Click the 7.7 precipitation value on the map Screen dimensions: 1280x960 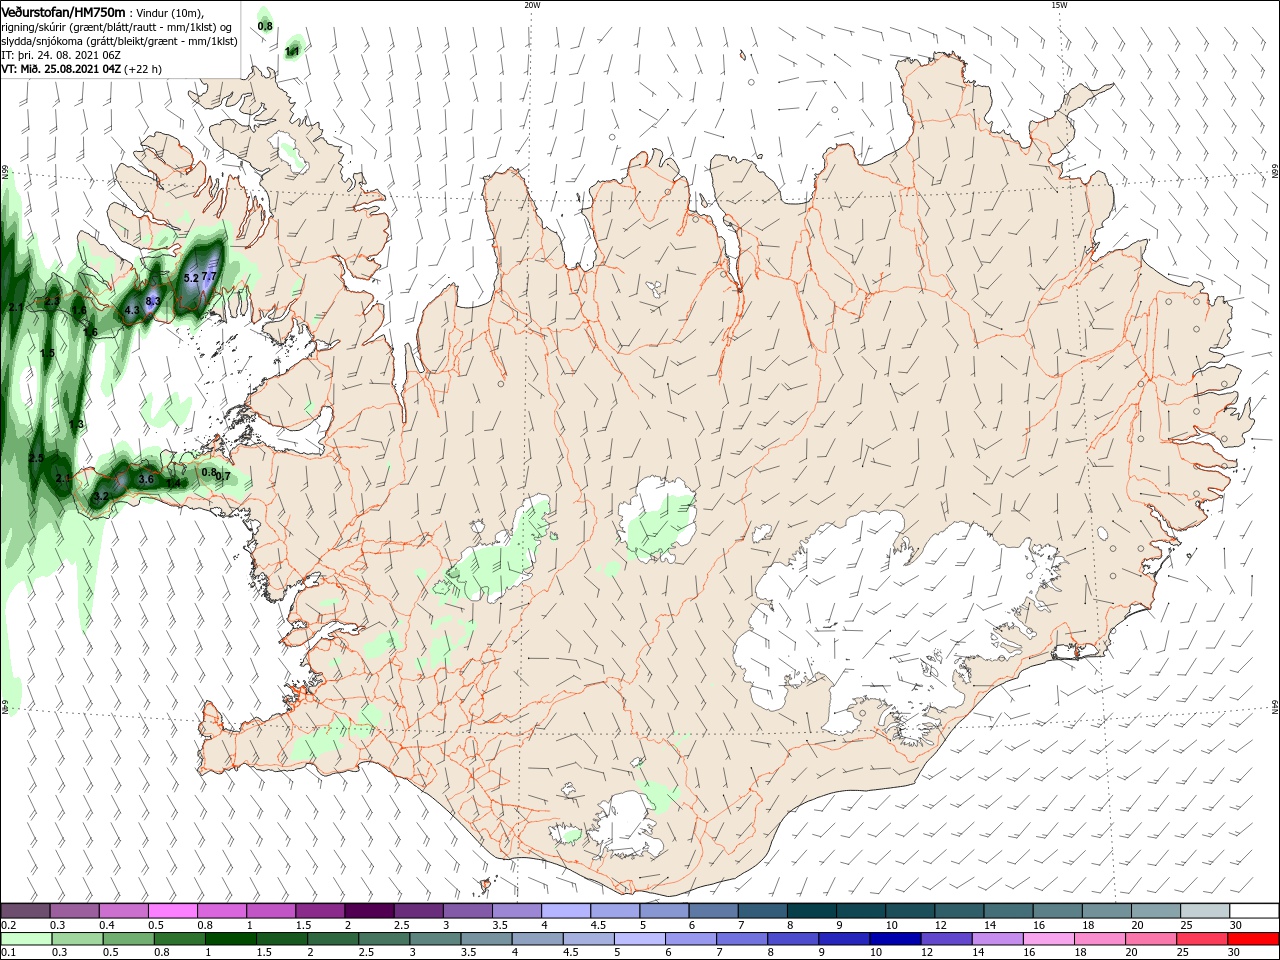click(x=209, y=276)
